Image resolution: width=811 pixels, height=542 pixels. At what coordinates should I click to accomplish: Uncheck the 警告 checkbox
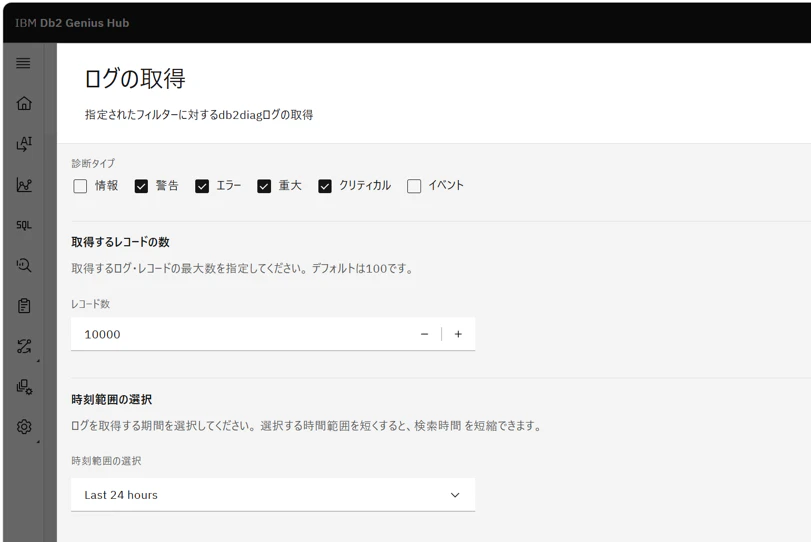(141, 186)
